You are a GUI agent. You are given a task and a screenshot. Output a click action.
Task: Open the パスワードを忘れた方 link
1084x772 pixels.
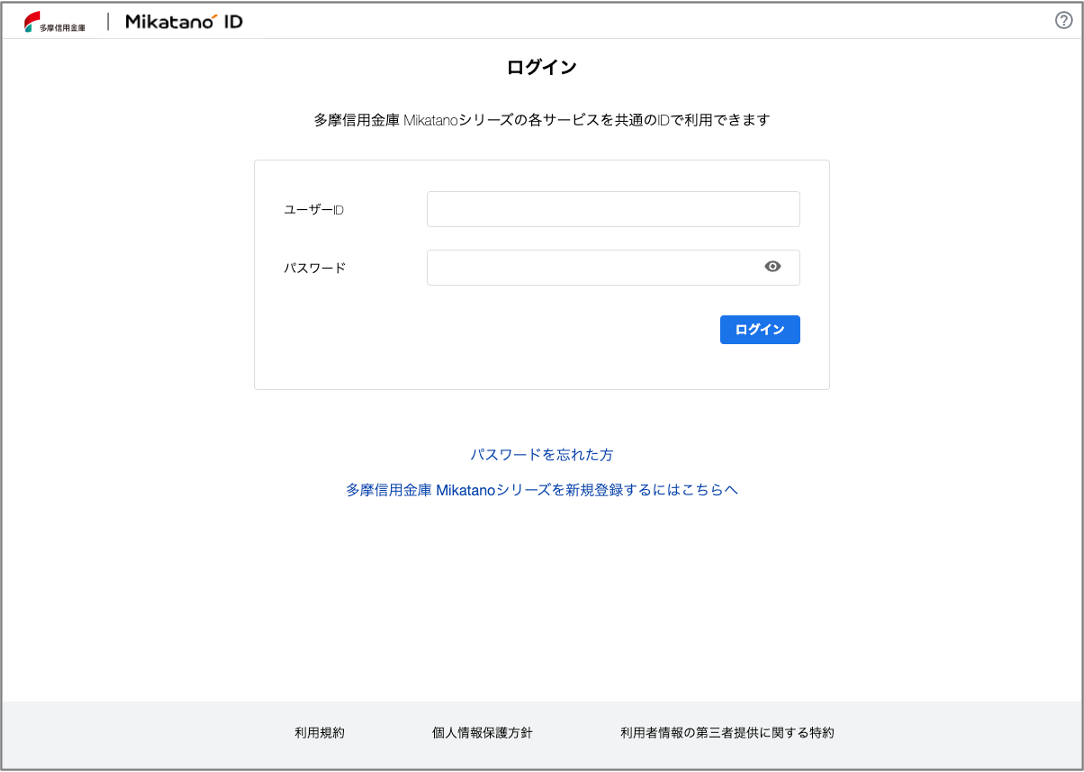click(542, 455)
